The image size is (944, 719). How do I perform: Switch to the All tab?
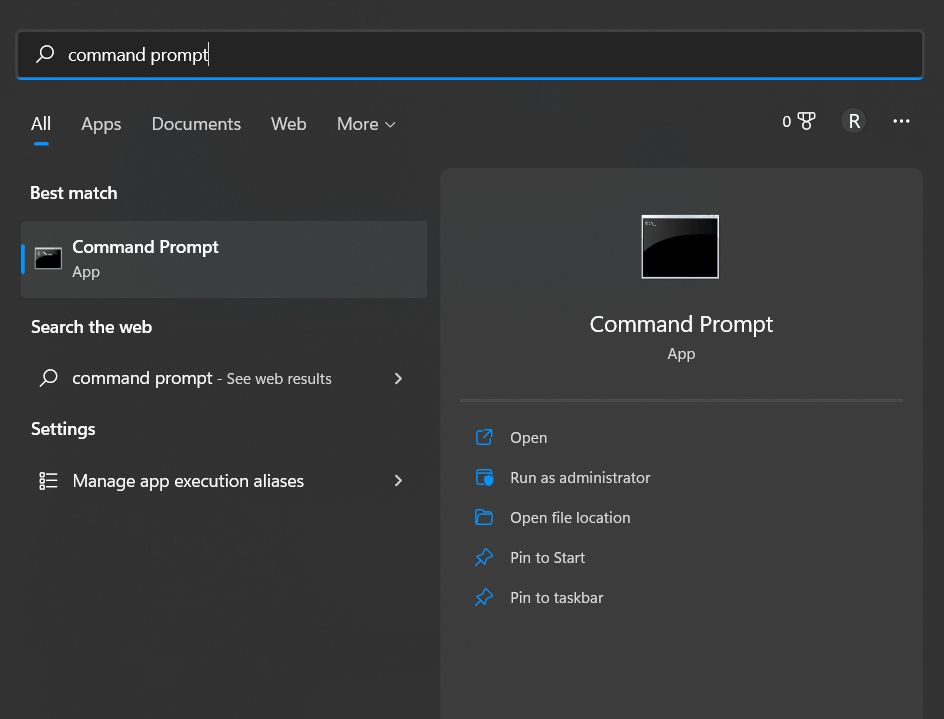[41, 124]
